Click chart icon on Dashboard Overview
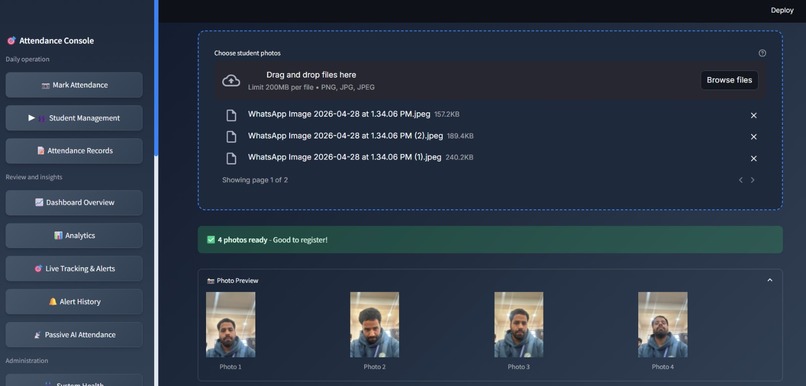The height and width of the screenshot is (386, 806). [x=39, y=203]
